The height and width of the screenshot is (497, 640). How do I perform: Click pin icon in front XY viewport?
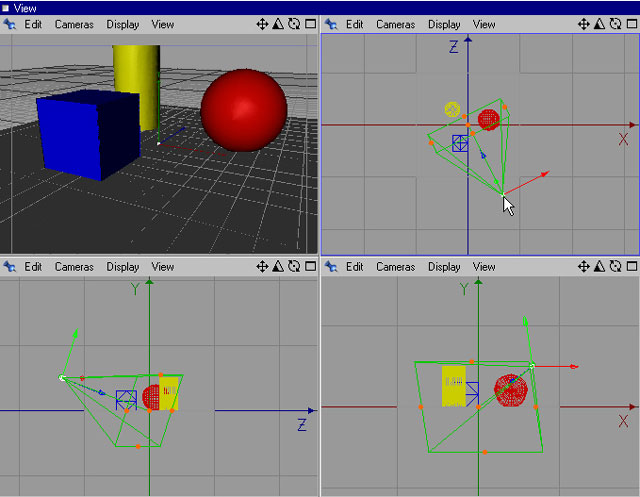pos(331,267)
